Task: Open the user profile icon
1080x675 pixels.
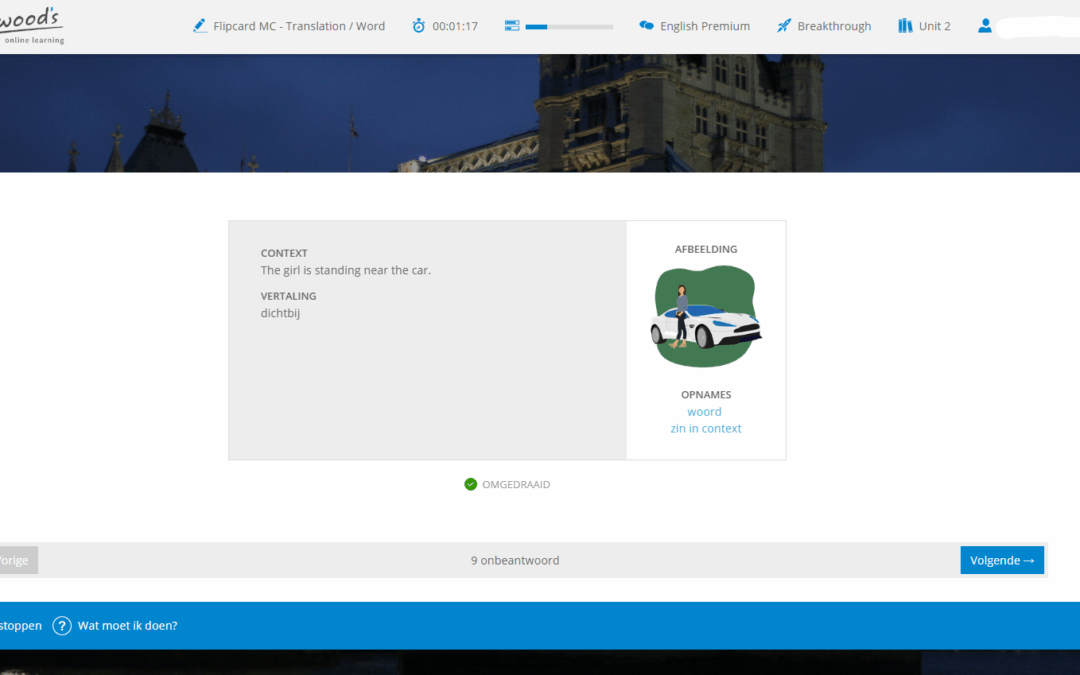Action: 985,26
